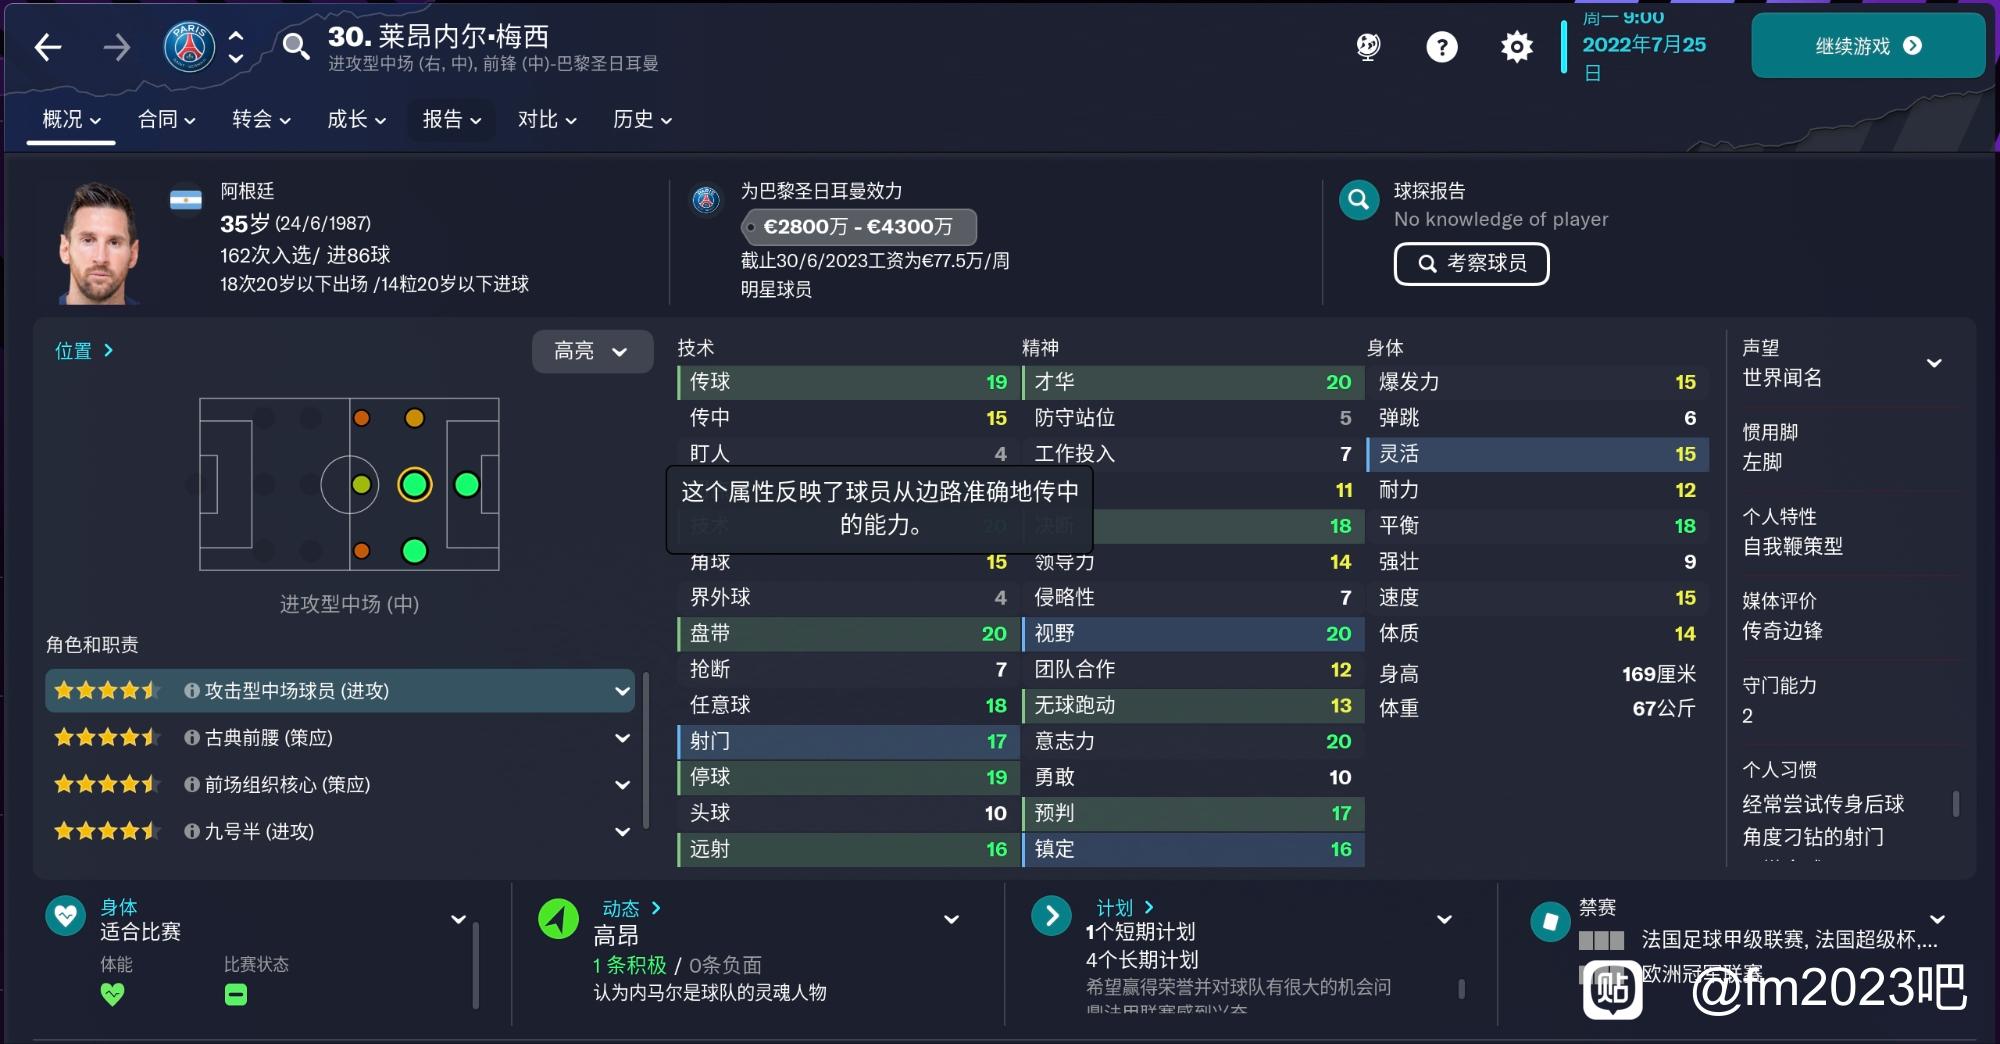Select the striker position dot on pitch
The height and width of the screenshot is (1044, 2000).
467,485
